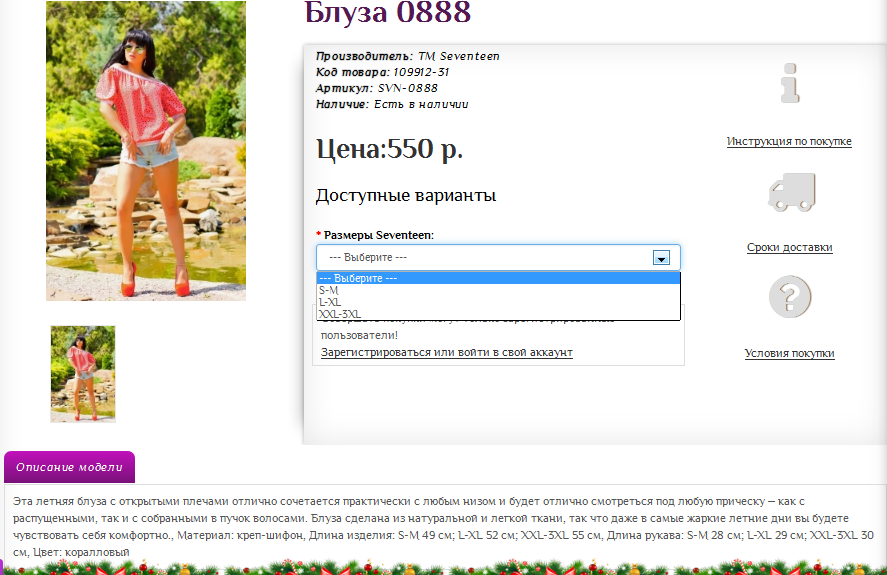Select the XXL-3XL size option
The width and height of the screenshot is (887, 575).
pyautogui.click(x=498, y=314)
